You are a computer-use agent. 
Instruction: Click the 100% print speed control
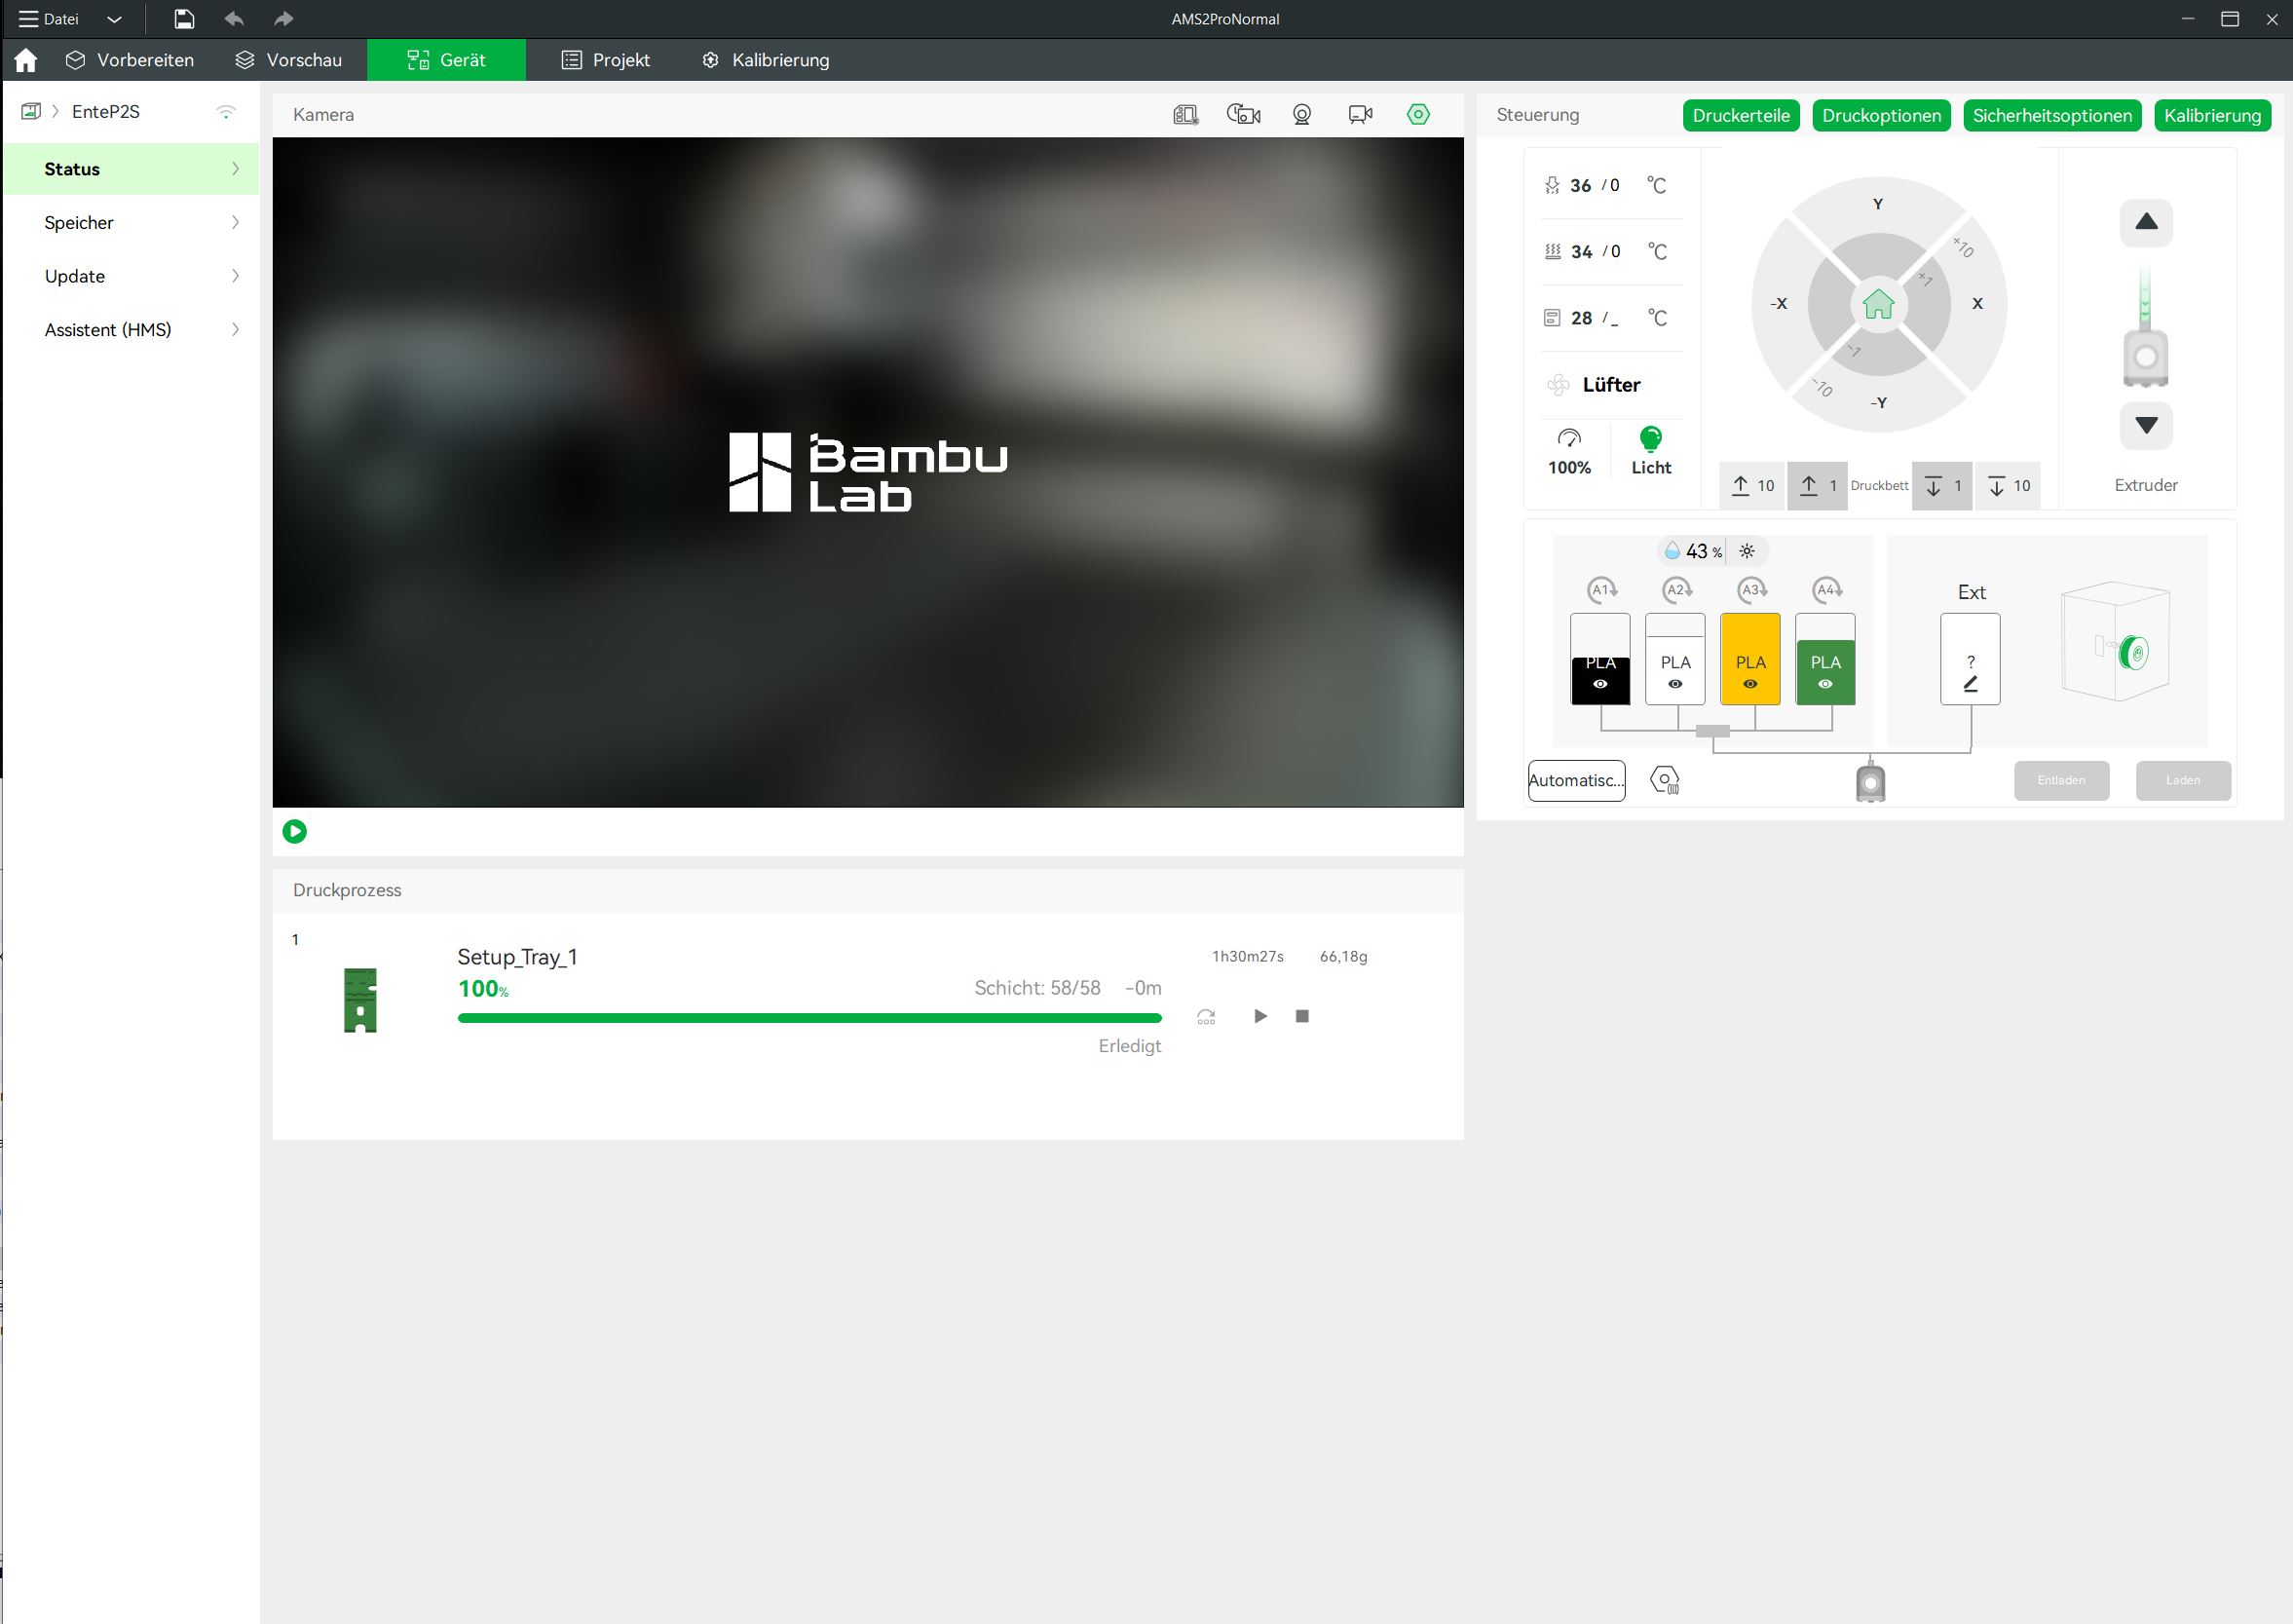1568,451
